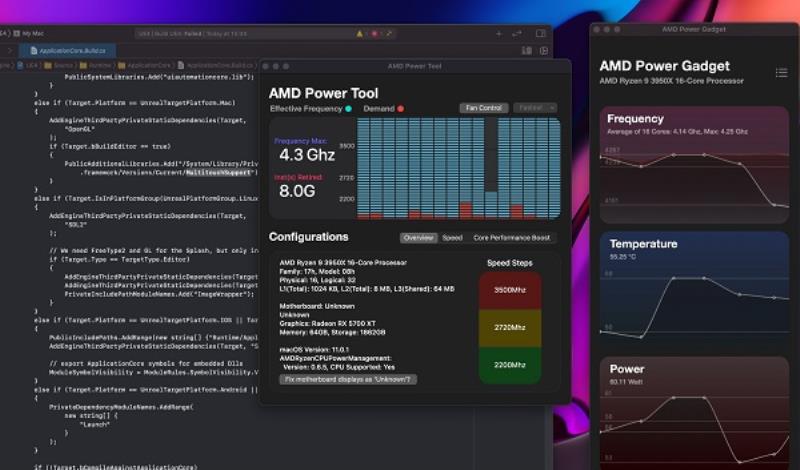Open ApplicationCore.Build.cs file breadcrumb
Screen dimensions: 800x470
click(x=216, y=65)
